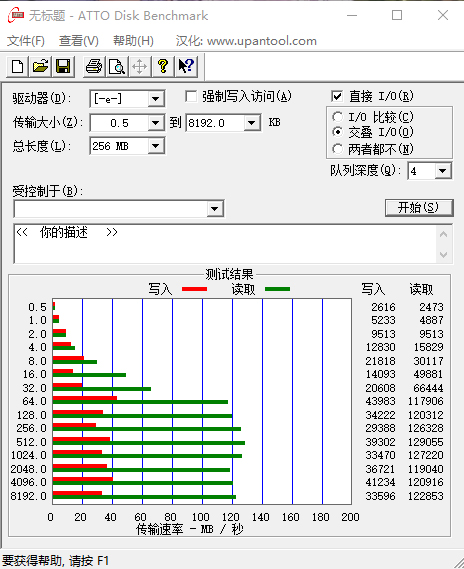Select the I/O 比较(C) radio button
The width and height of the screenshot is (464, 569).
(x=337, y=117)
